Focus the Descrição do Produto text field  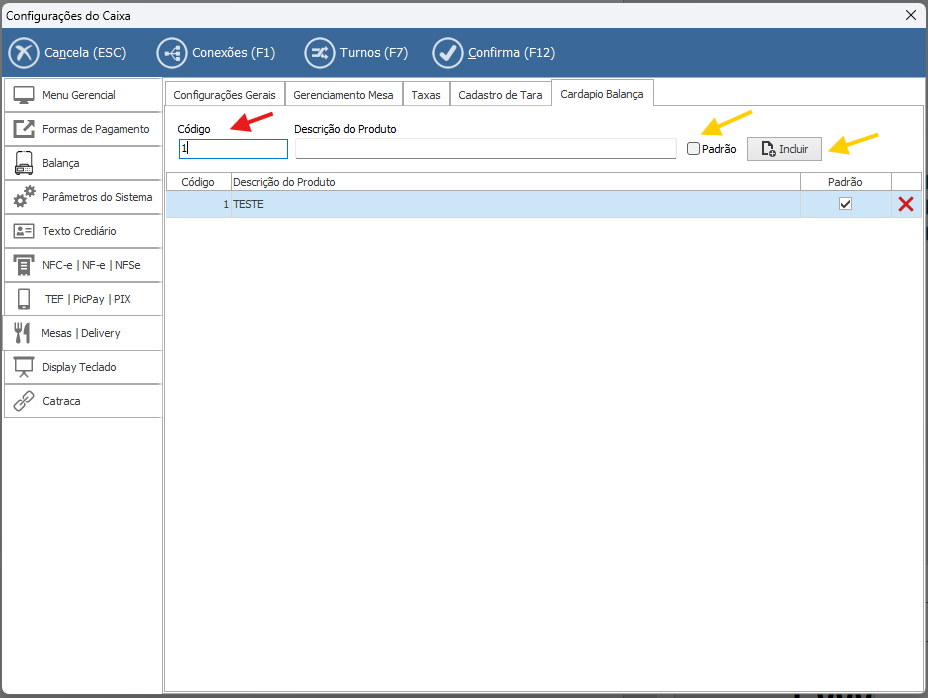point(485,149)
